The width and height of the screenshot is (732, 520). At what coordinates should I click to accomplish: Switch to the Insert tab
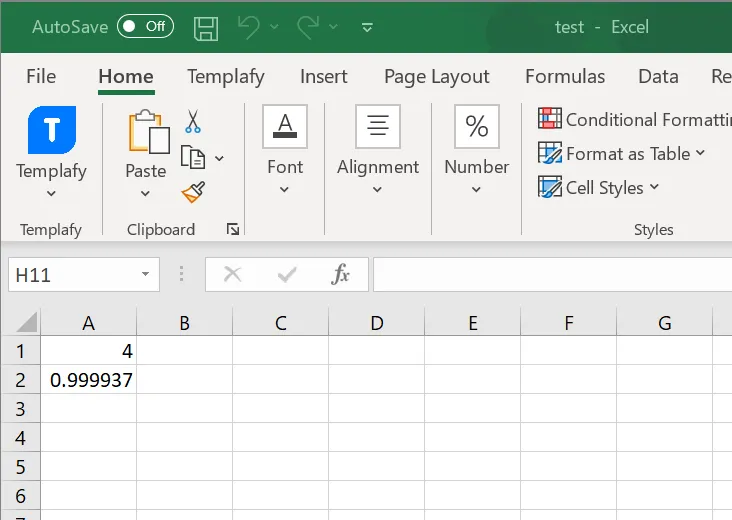coord(323,76)
